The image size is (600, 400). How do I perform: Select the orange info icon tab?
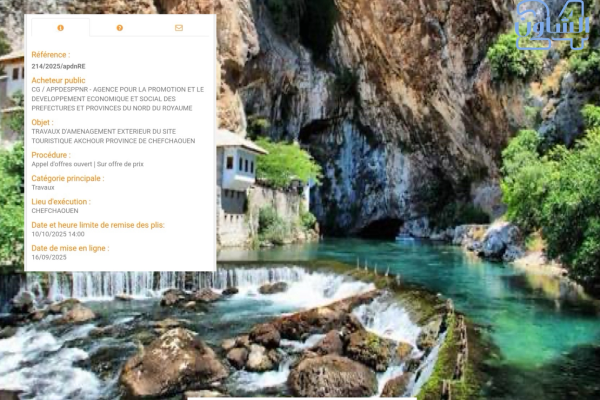click(x=60, y=28)
